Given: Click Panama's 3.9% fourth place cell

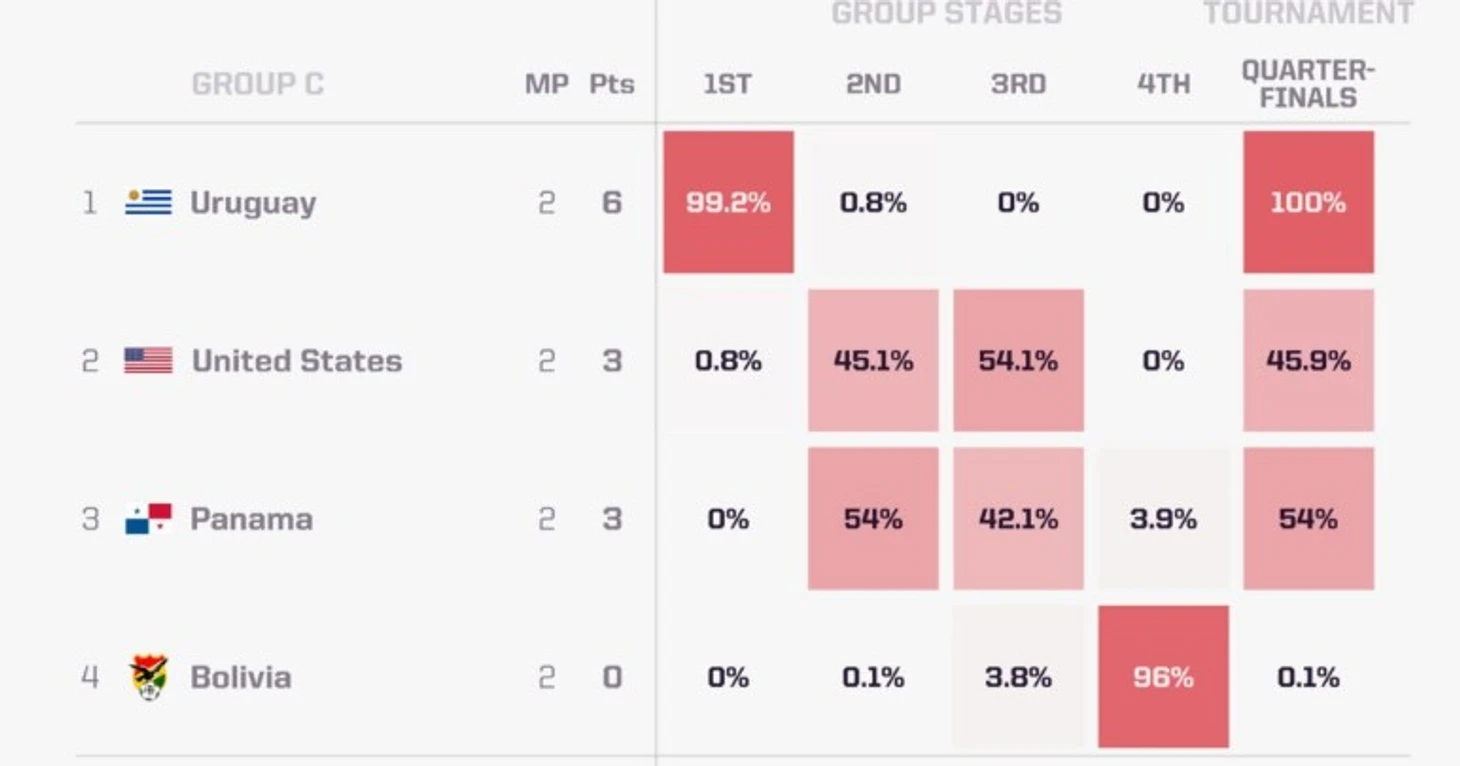Looking at the screenshot, I should click(1163, 518).
